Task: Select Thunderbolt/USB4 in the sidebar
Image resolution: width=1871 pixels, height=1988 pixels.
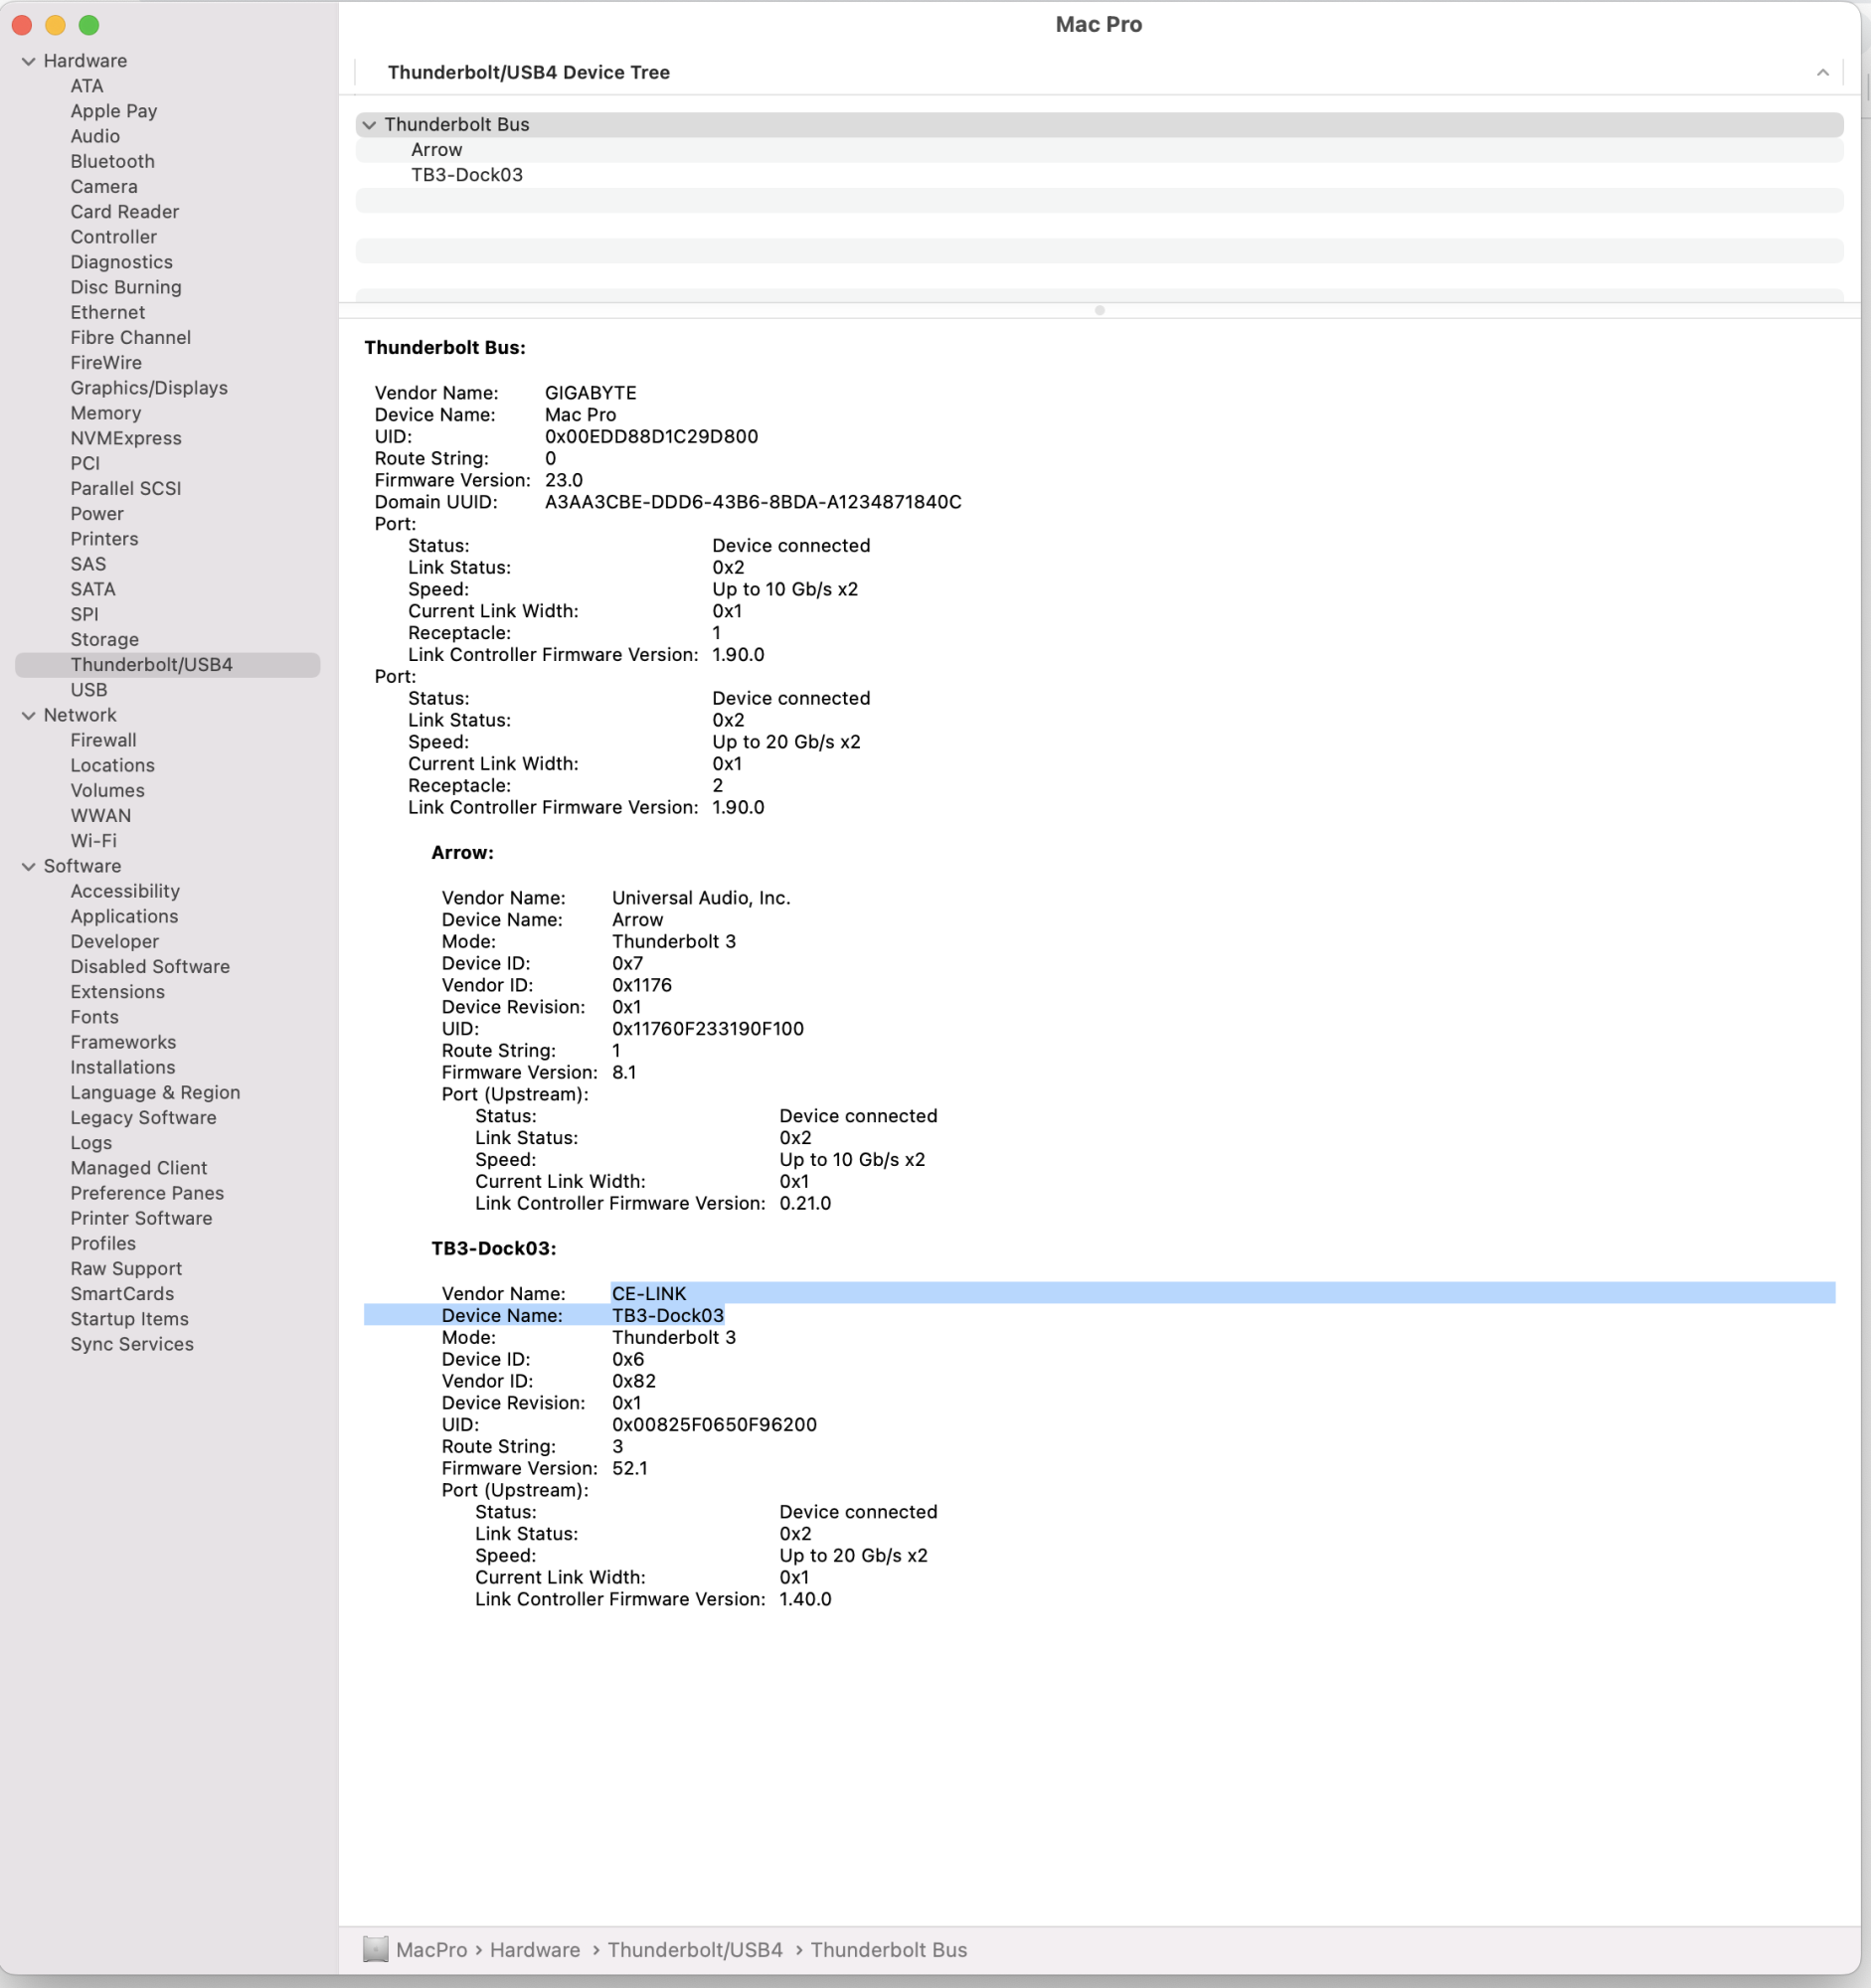Action: click(x=167, y=665)
